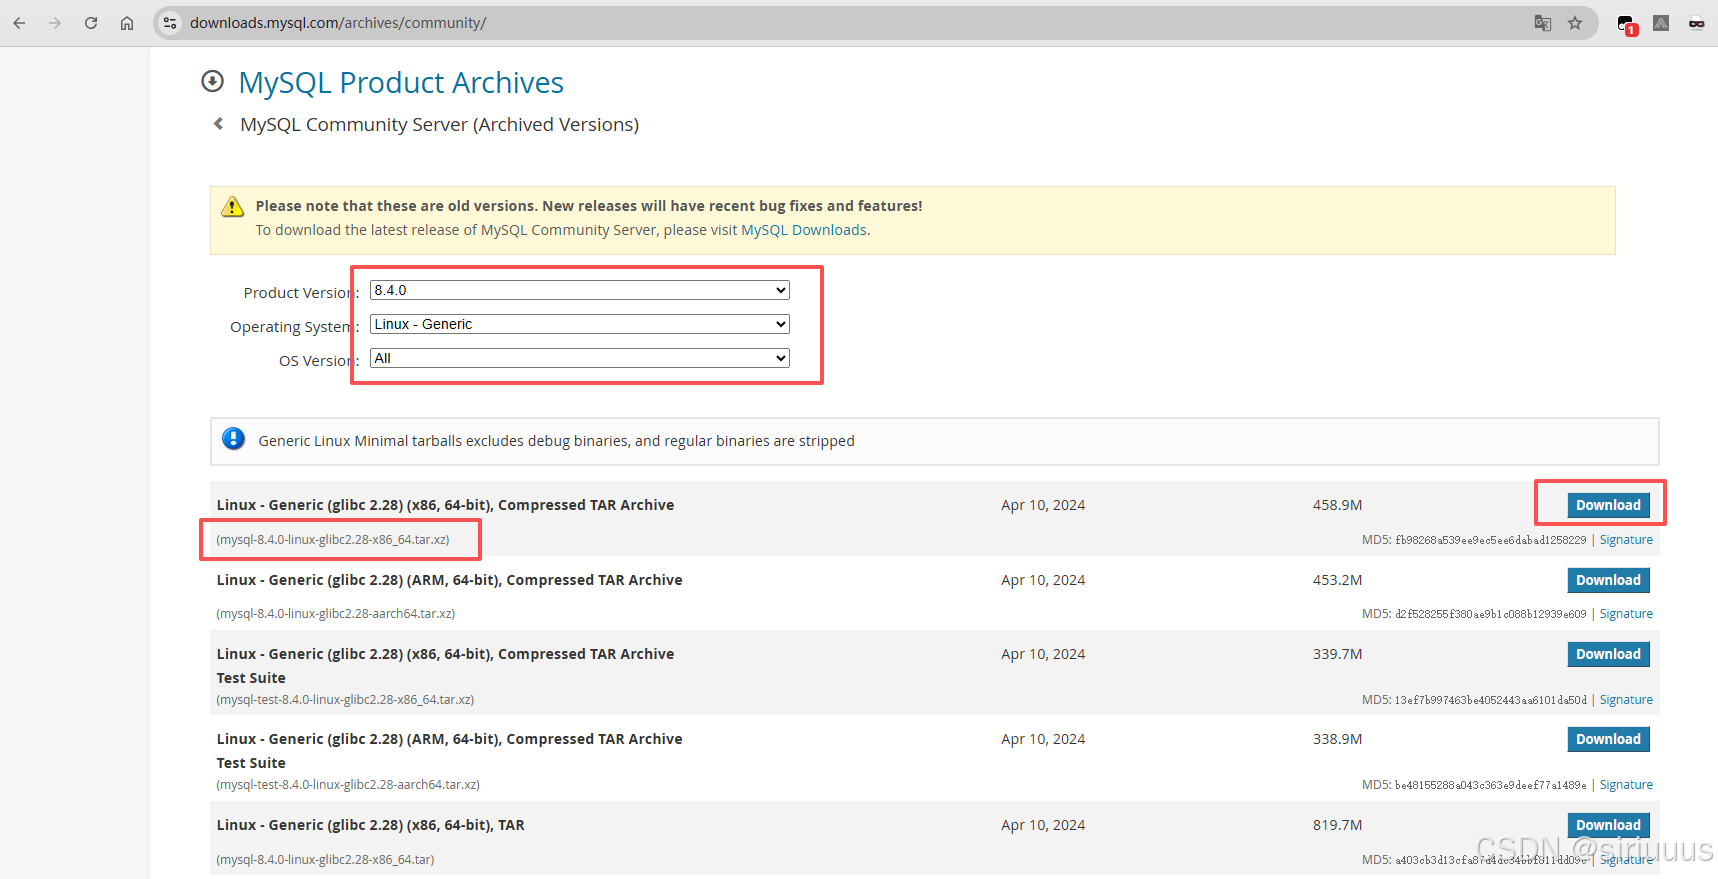
Task: Go back with the browser back arrow
Action: point(19,23)
